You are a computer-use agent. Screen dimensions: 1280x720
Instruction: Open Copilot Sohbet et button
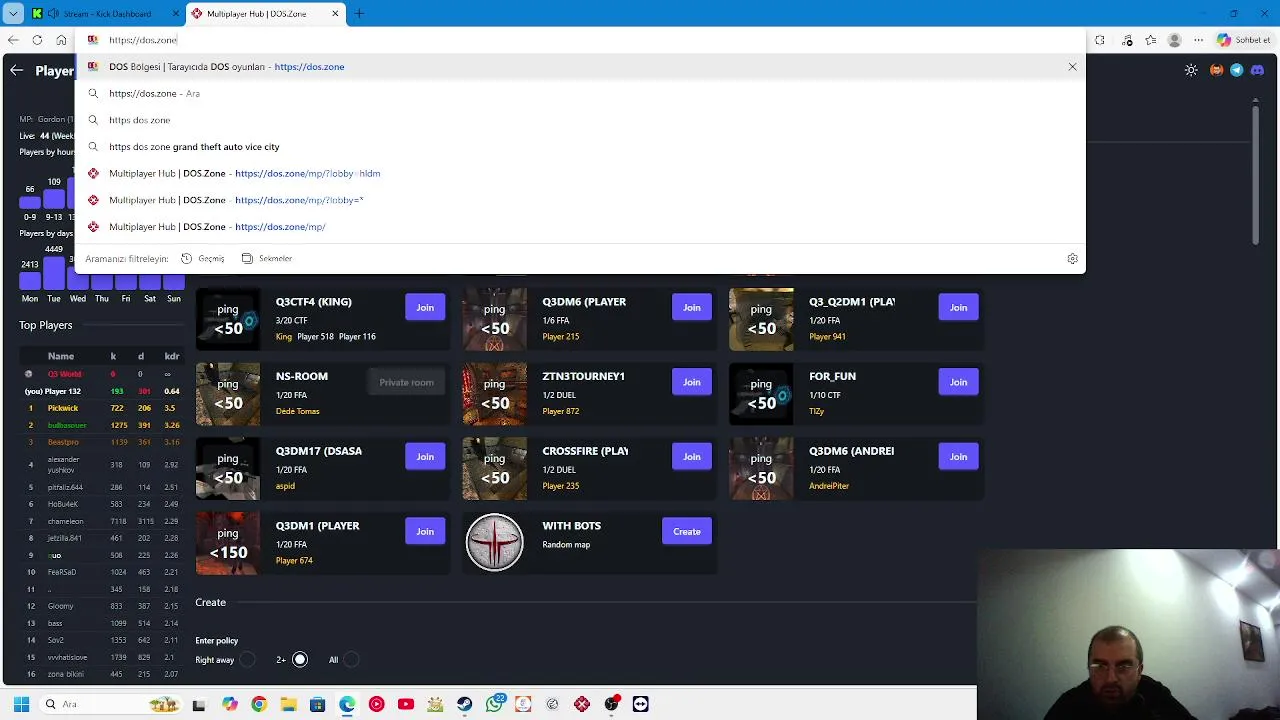pyautogui.click(x=1245, y=40)
